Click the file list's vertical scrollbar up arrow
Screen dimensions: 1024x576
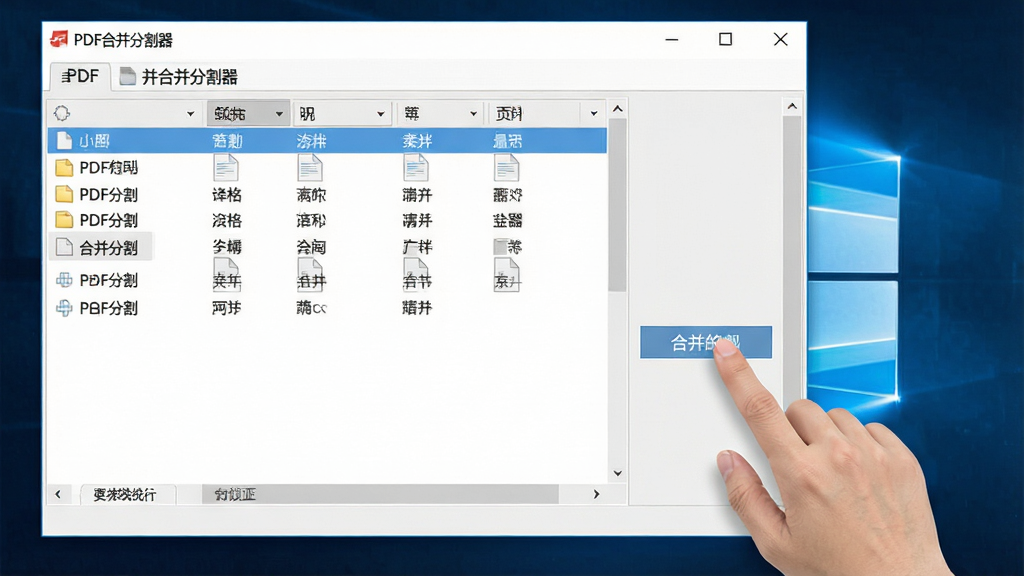point(618,109)
